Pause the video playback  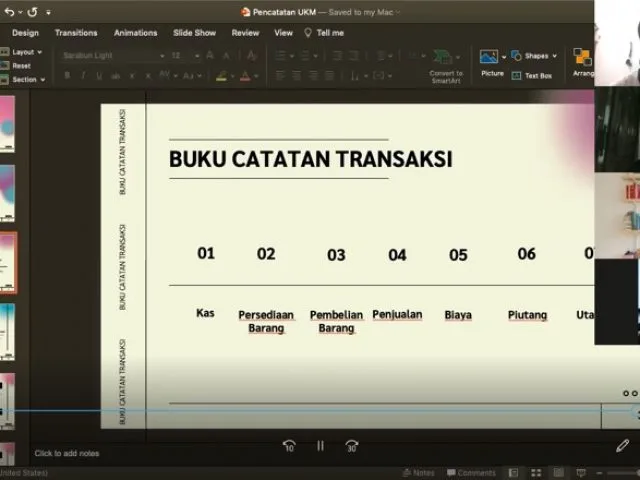coord(320,446)
